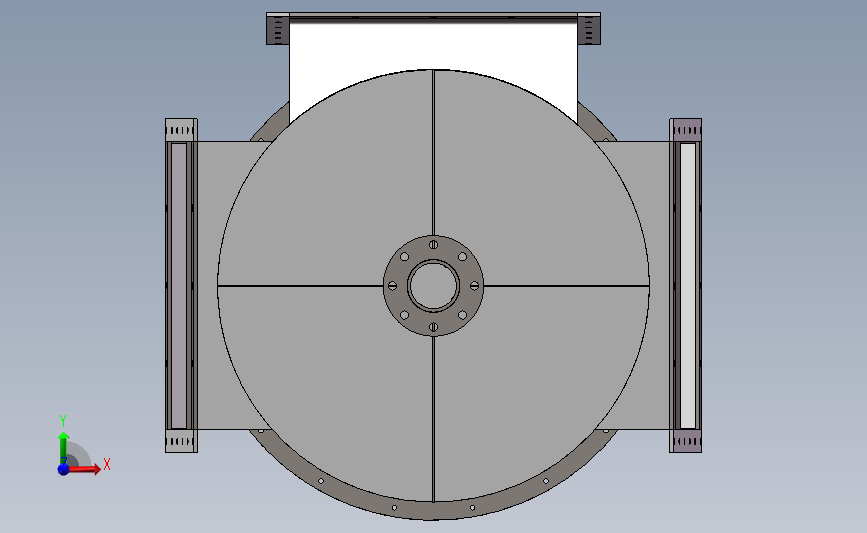Select the central hub bore hole
The width and height of the screenshot is (867, 533).
click(434, 286)
